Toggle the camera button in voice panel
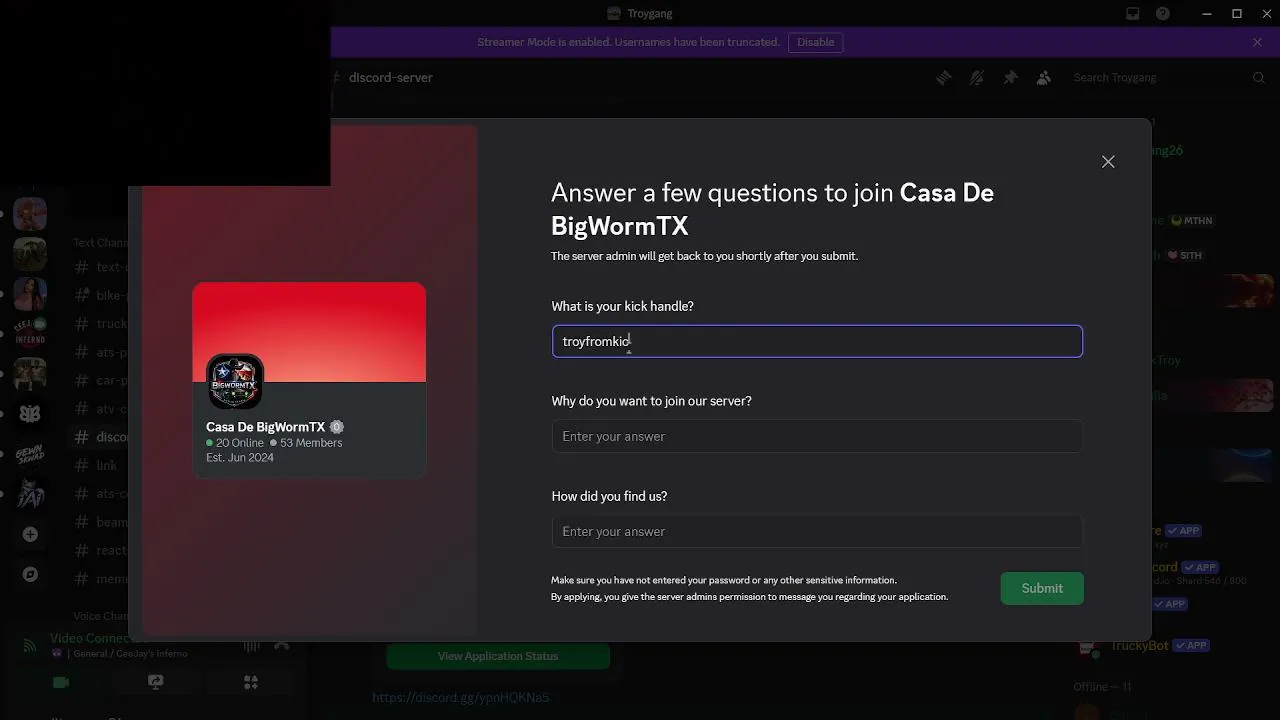The image size is (1280, 720). (x=60, y=682)
